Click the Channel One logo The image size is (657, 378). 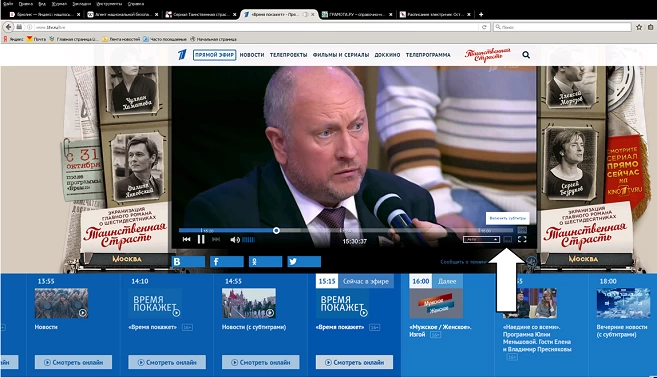click(x=182, y=54)
